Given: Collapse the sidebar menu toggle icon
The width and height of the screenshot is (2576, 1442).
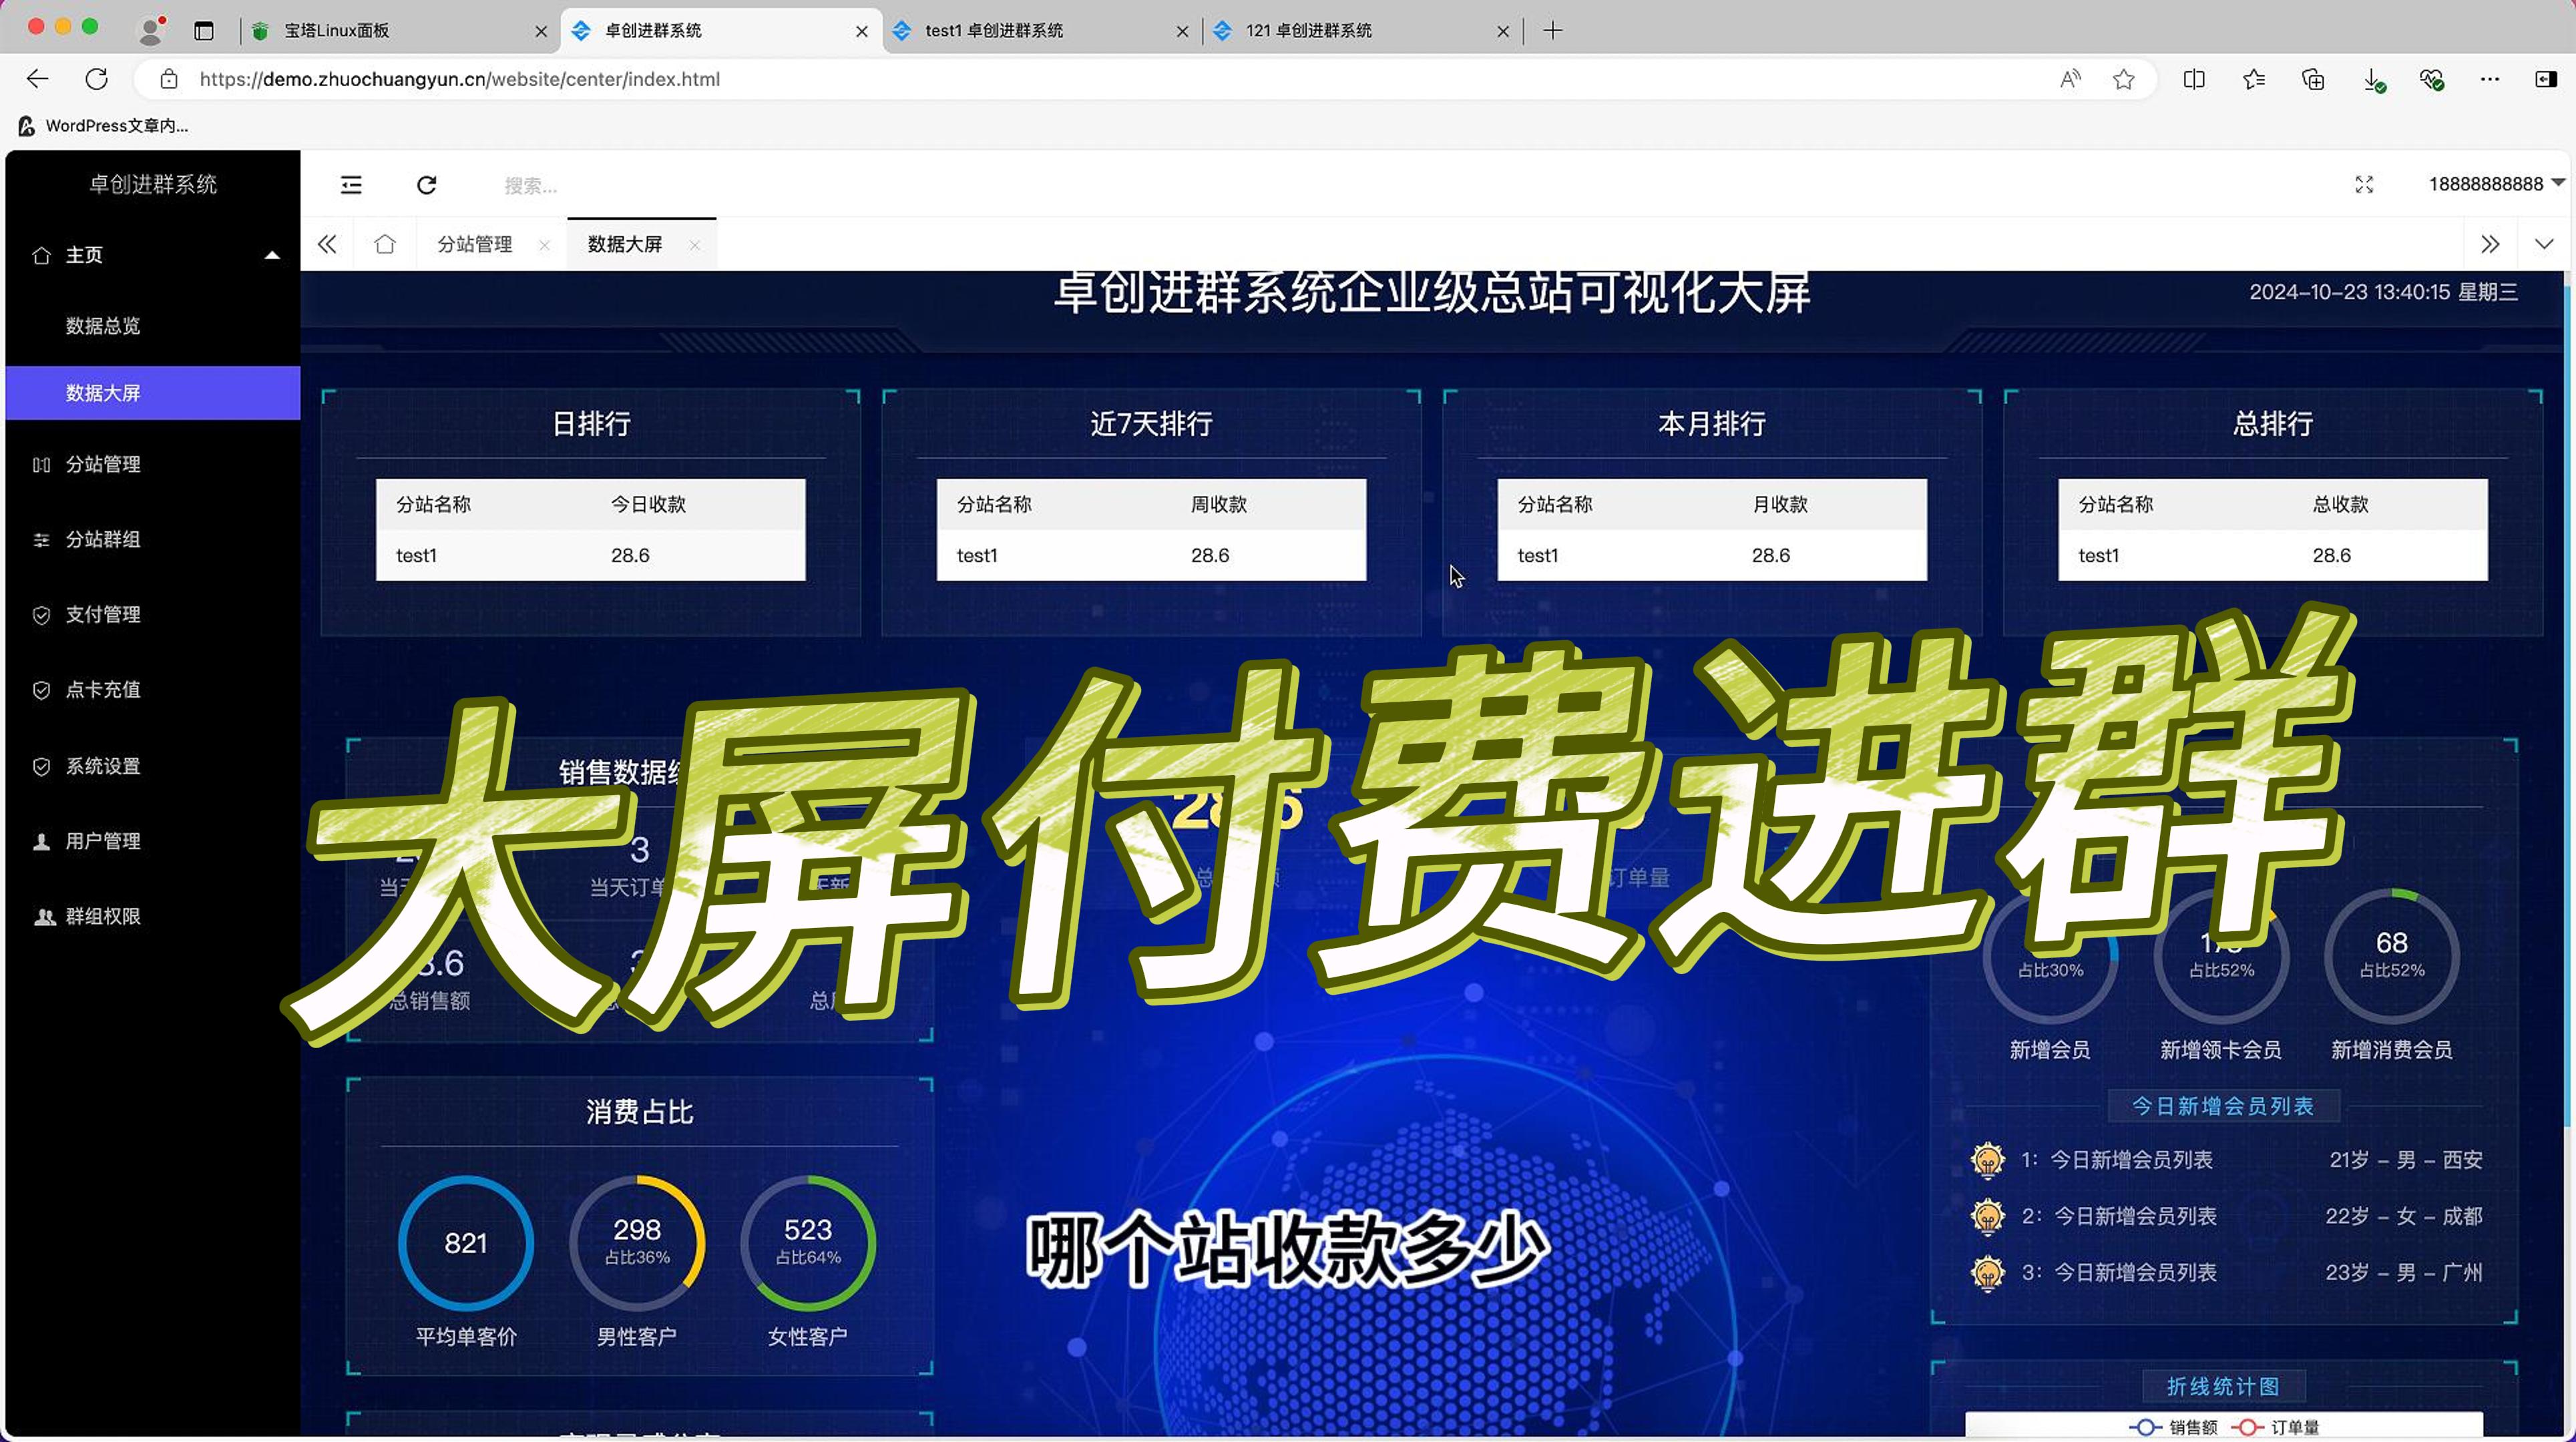Looking at the screenshot, I should click(351, 185).
